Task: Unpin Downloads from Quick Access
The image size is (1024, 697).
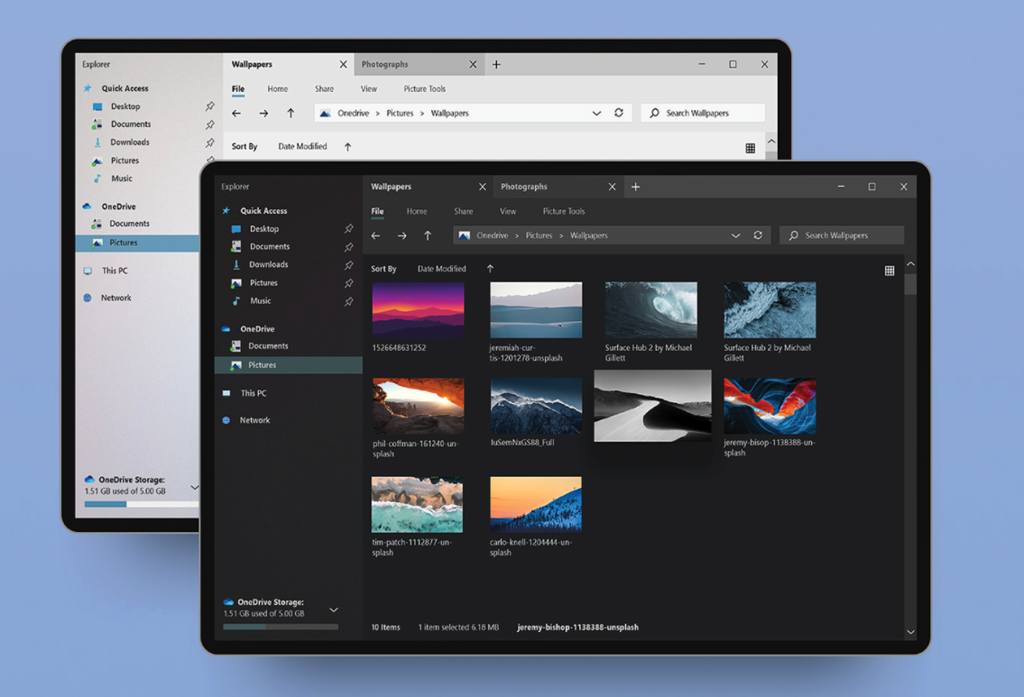Action: (348, 264)
